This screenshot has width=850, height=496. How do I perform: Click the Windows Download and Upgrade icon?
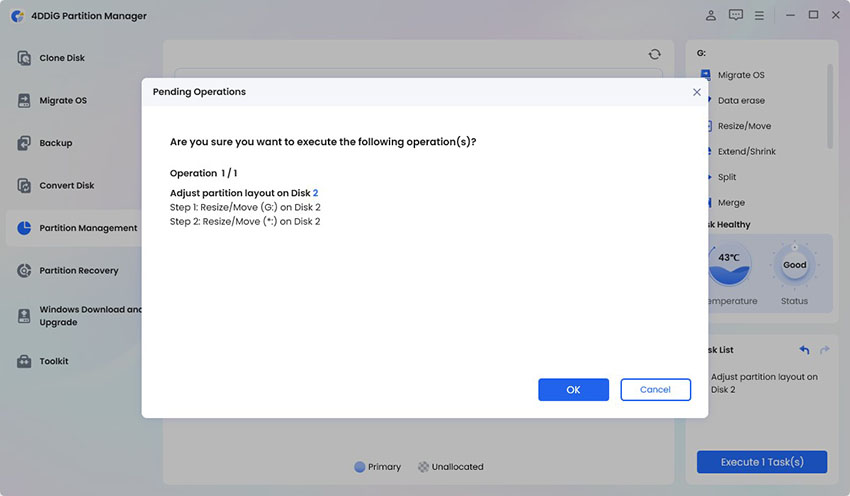click(x=24, y=315)
